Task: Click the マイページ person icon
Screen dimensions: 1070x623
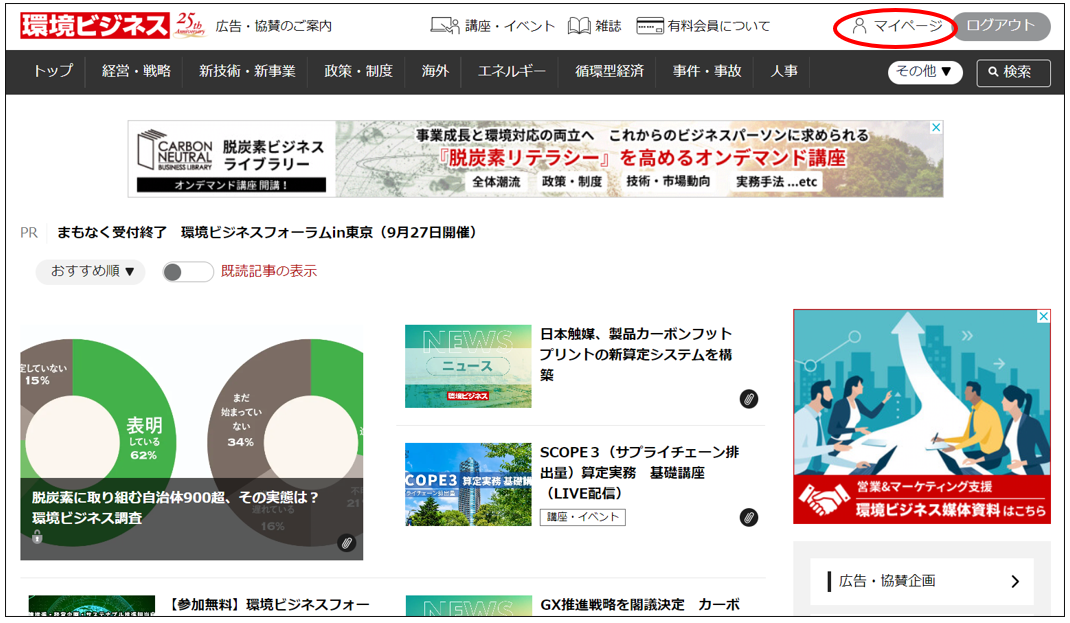Action: (859, 26)
